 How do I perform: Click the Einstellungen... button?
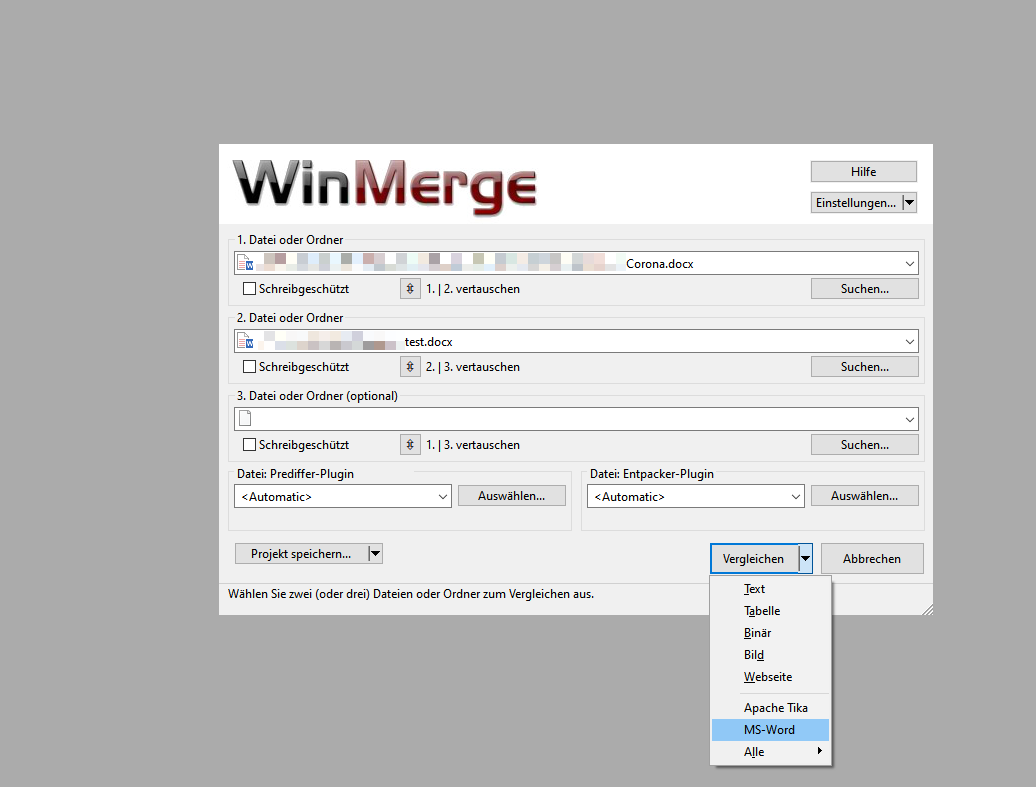pos(856,203)
